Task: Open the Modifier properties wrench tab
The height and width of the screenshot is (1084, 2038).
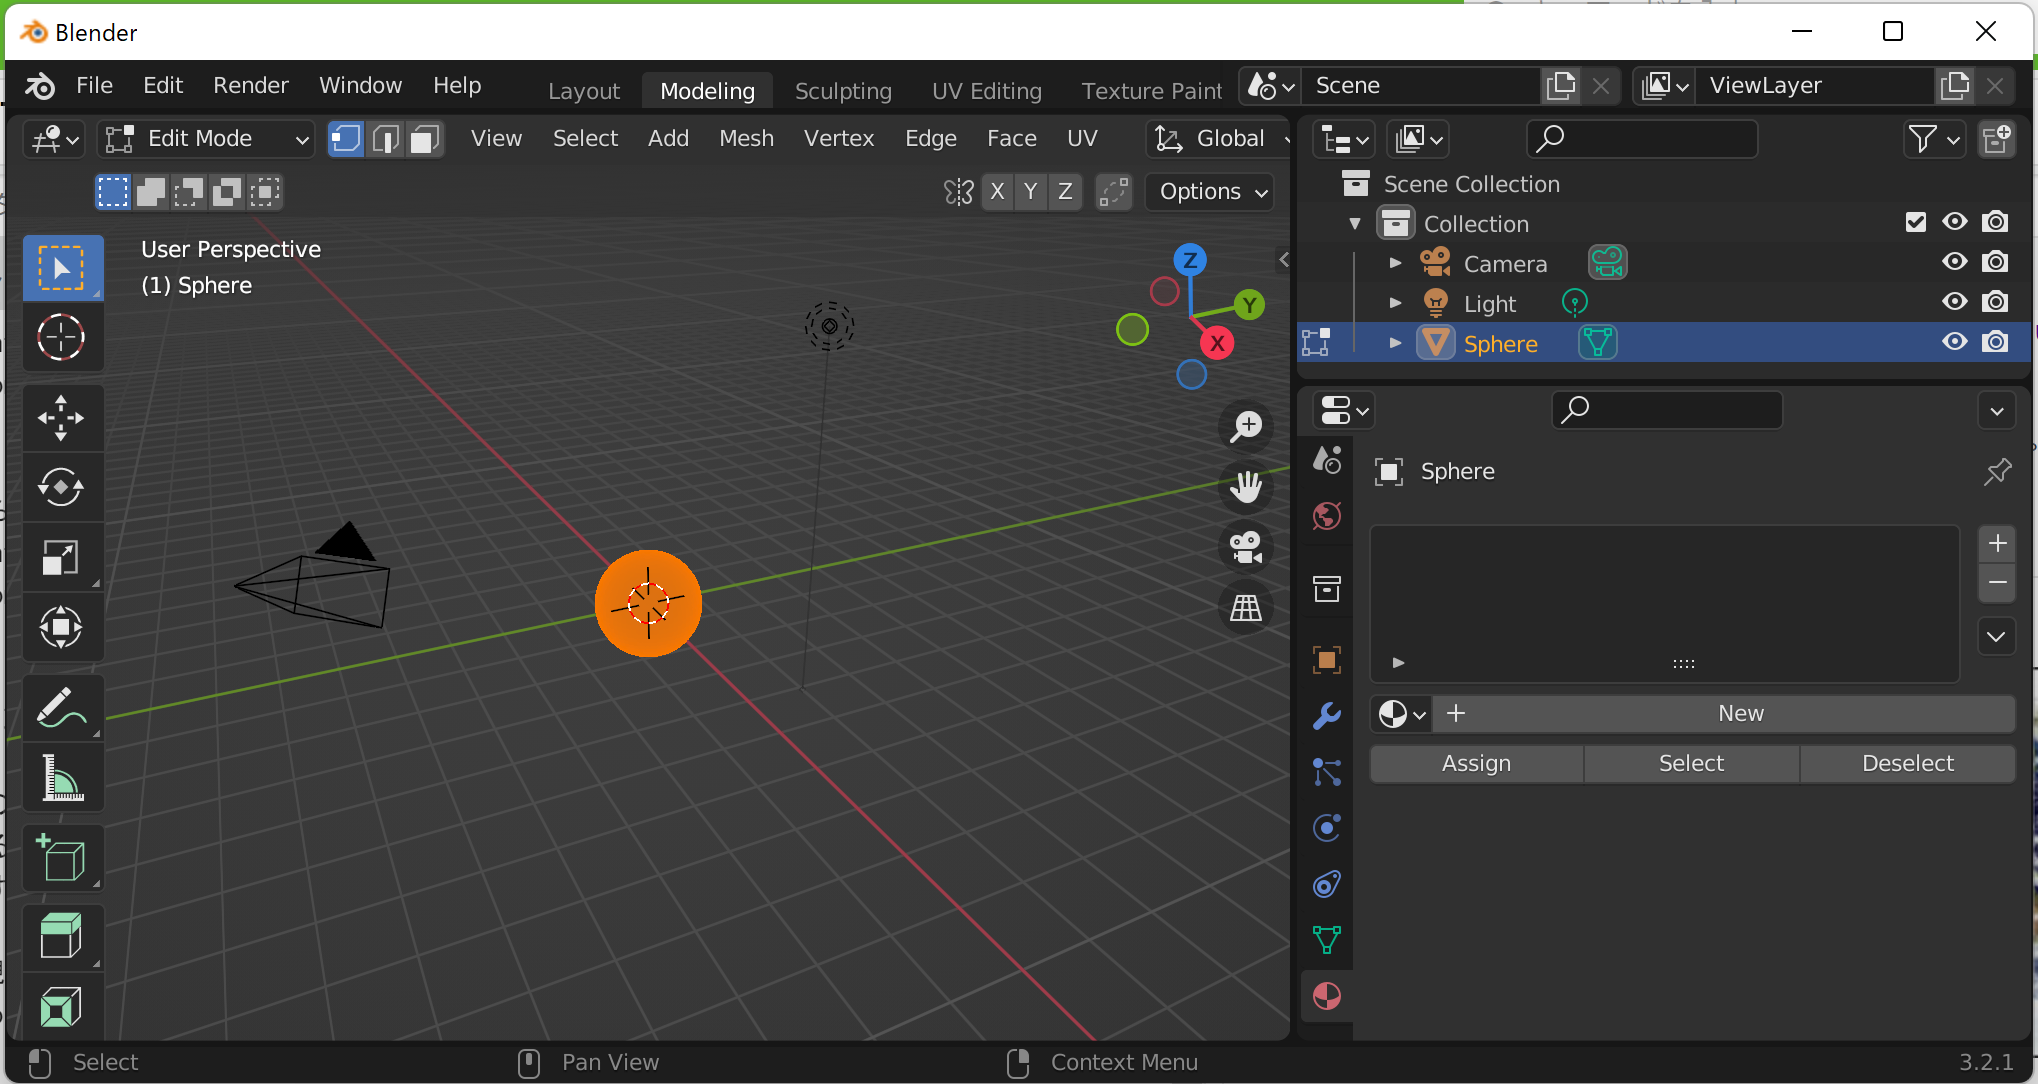Action: point(1327,716)
